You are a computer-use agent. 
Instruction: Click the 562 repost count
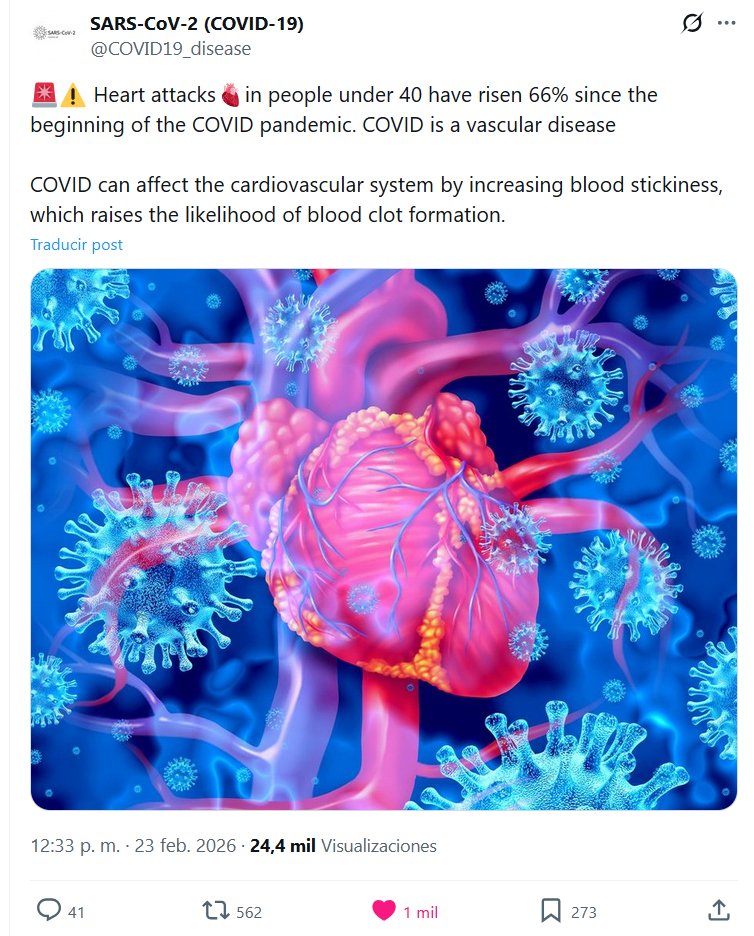click(x=249, y=912)
